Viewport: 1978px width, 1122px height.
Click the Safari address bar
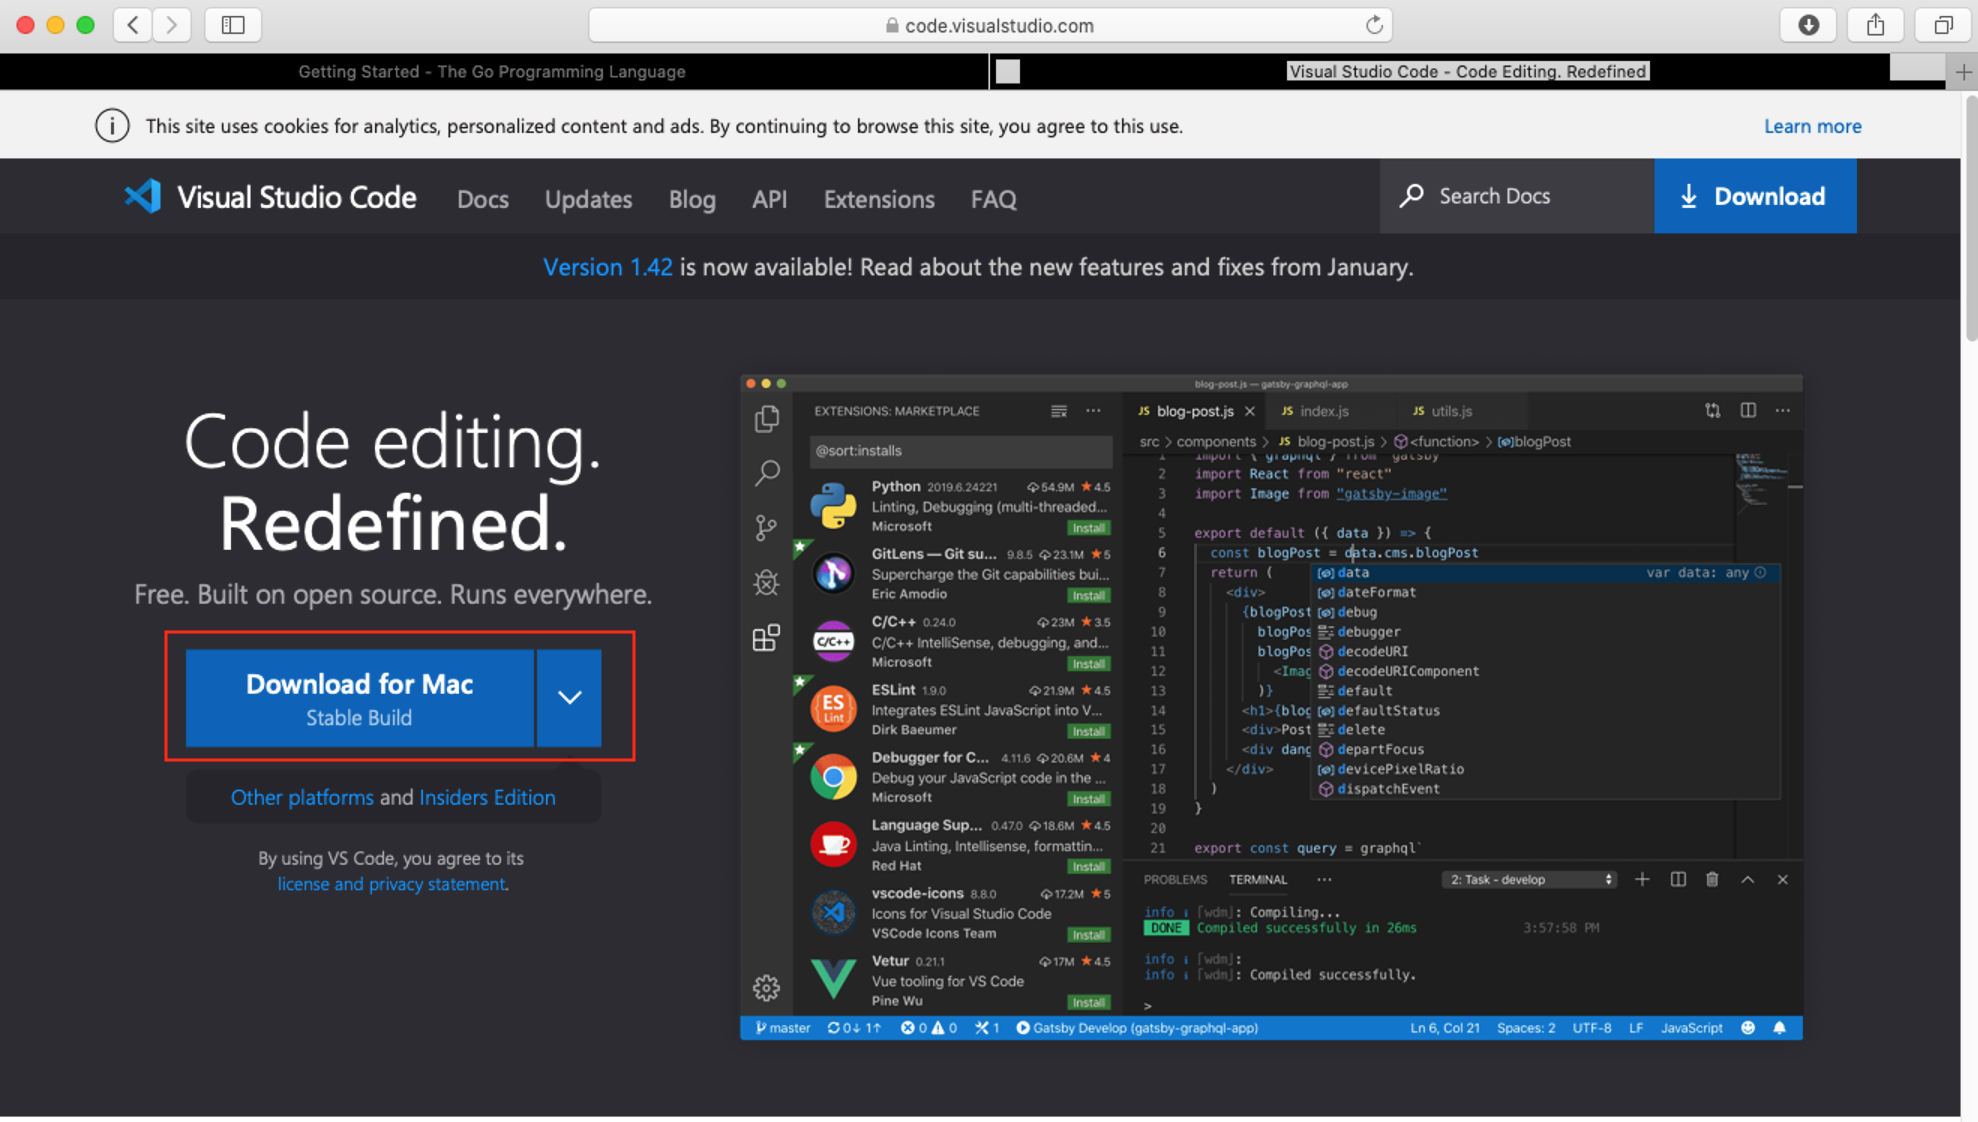[x=990, y=25]
